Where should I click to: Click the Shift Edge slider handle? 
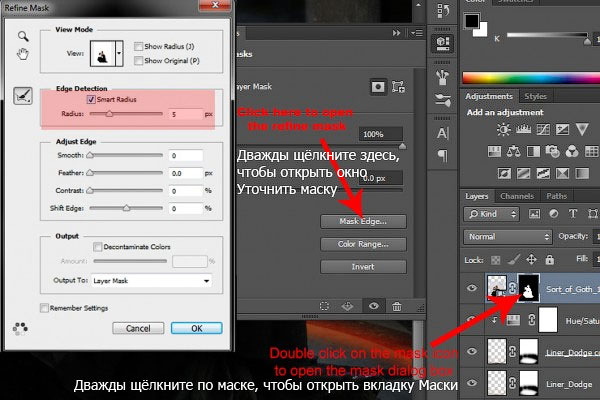[x=125, y=208]
